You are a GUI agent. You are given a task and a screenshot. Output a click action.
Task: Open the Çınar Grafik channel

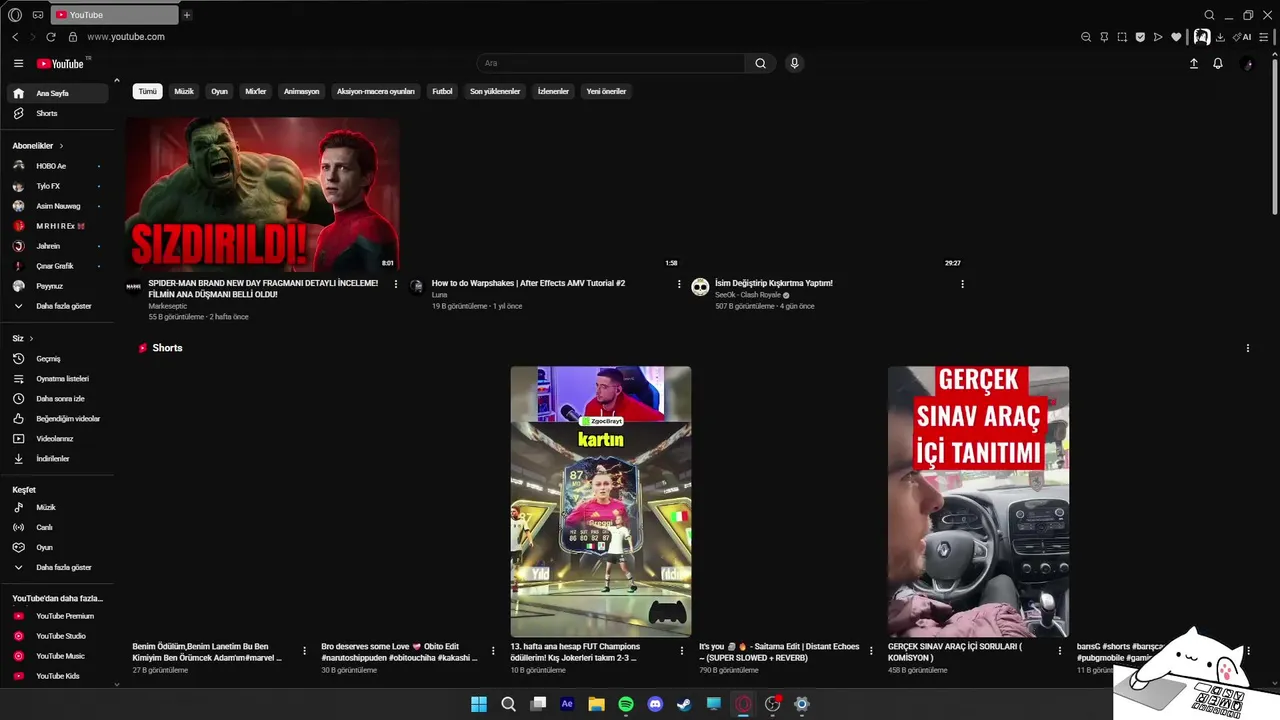click(58, 266)
